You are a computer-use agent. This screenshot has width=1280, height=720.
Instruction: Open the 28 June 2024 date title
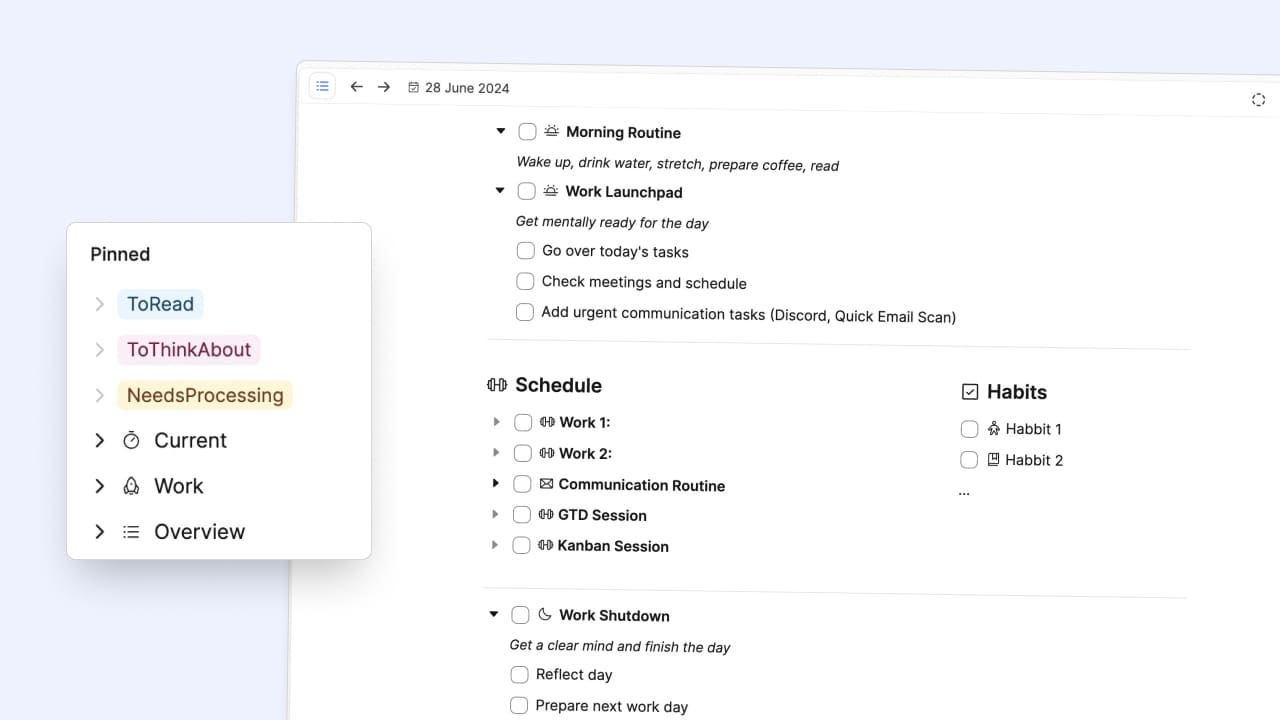(467, 88)
